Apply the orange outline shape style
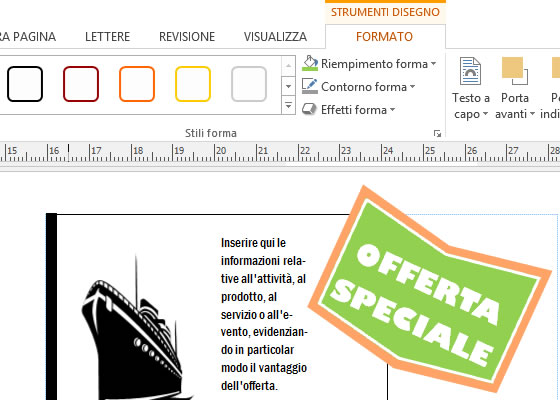 (x=137, y=84)
